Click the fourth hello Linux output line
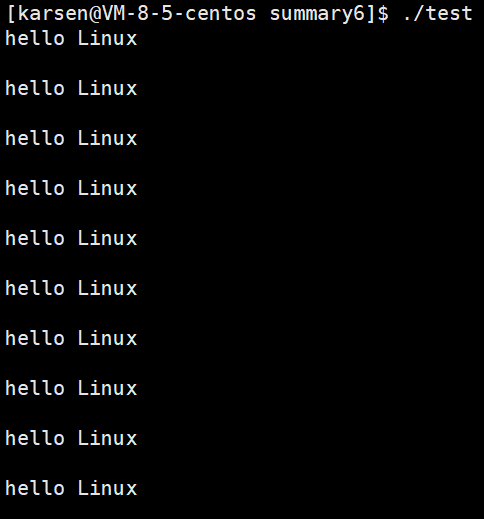Screen dimensions: 484x519 point(71,188)
